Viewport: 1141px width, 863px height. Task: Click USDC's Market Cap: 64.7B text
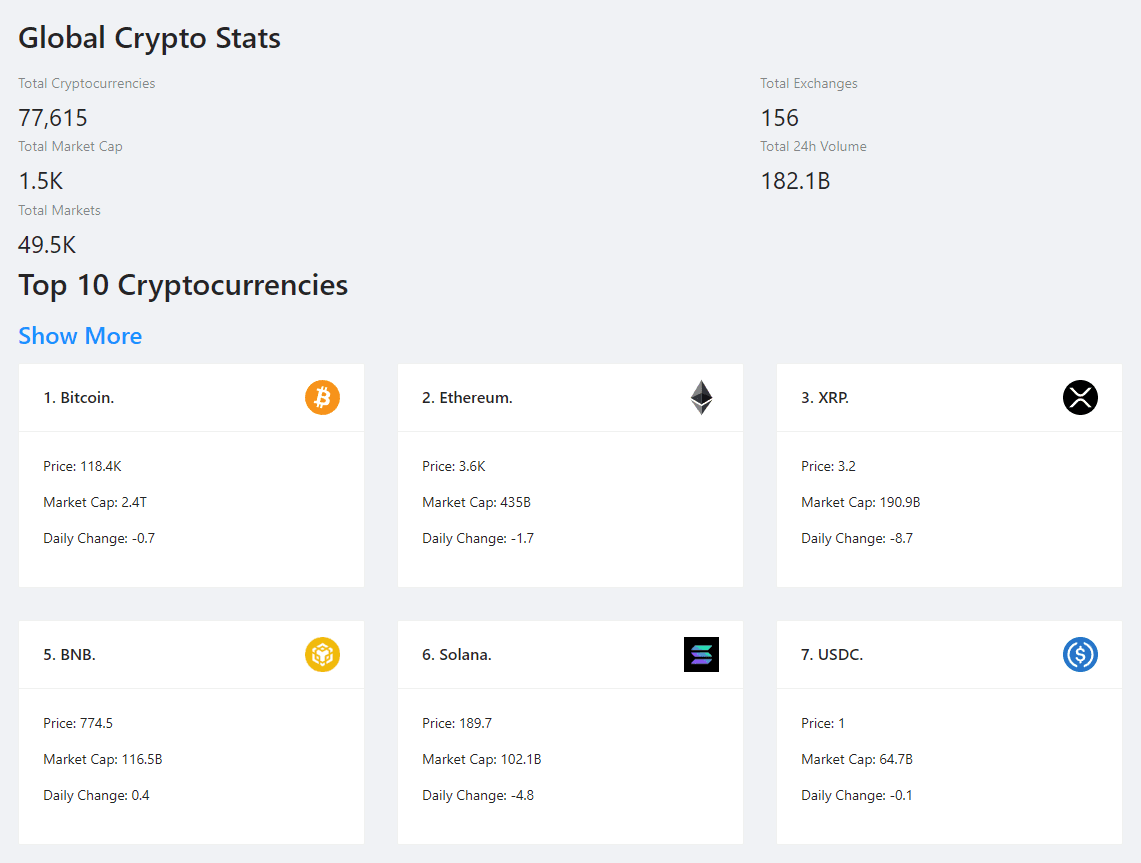tap(857, 759)
